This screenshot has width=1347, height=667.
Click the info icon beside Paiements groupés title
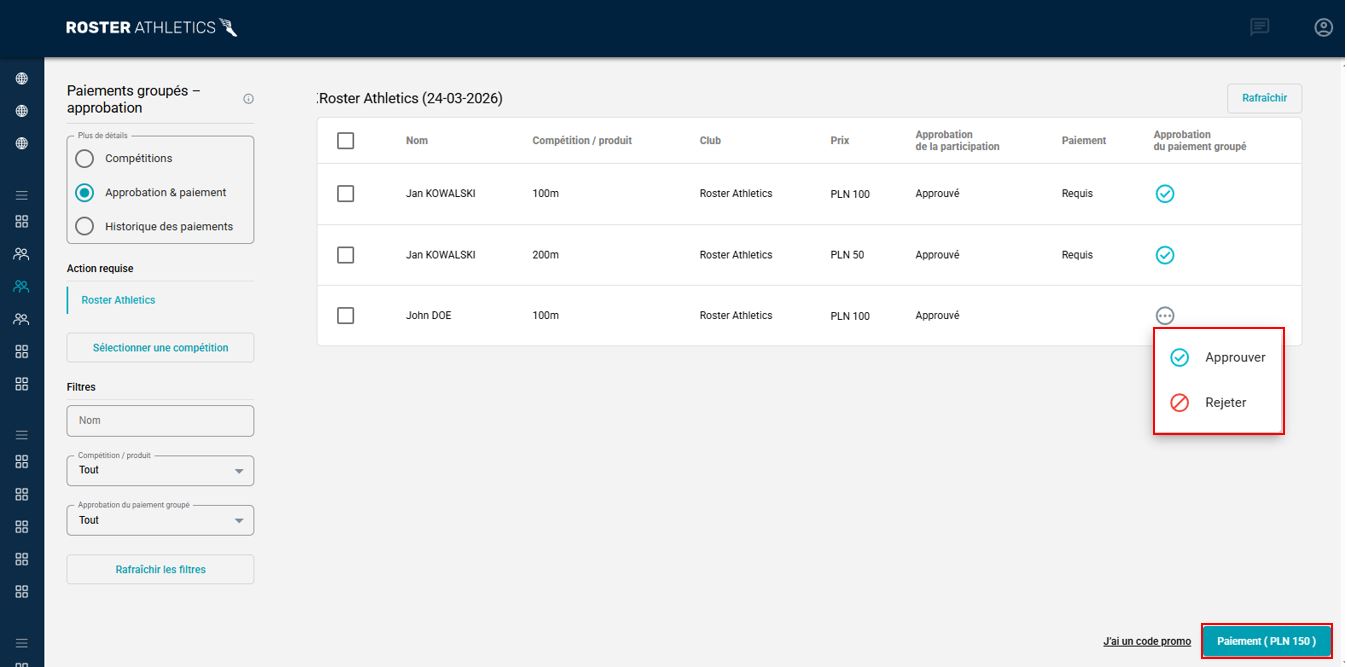[248, 99]
